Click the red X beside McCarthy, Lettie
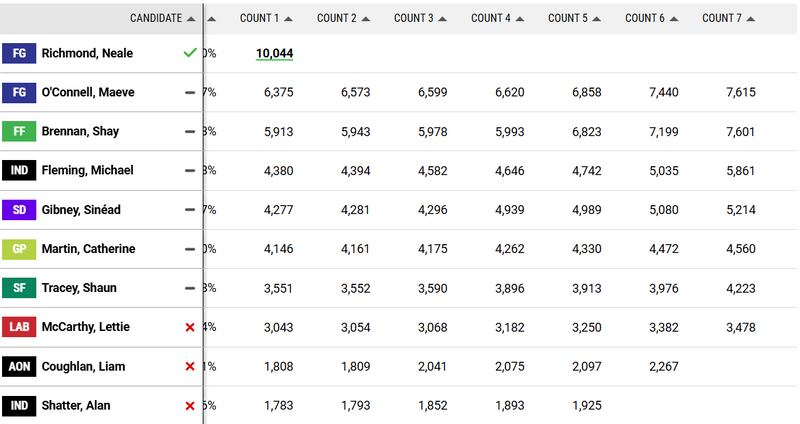This screenshot has height=424, width=800. click(x=190, y=327)
